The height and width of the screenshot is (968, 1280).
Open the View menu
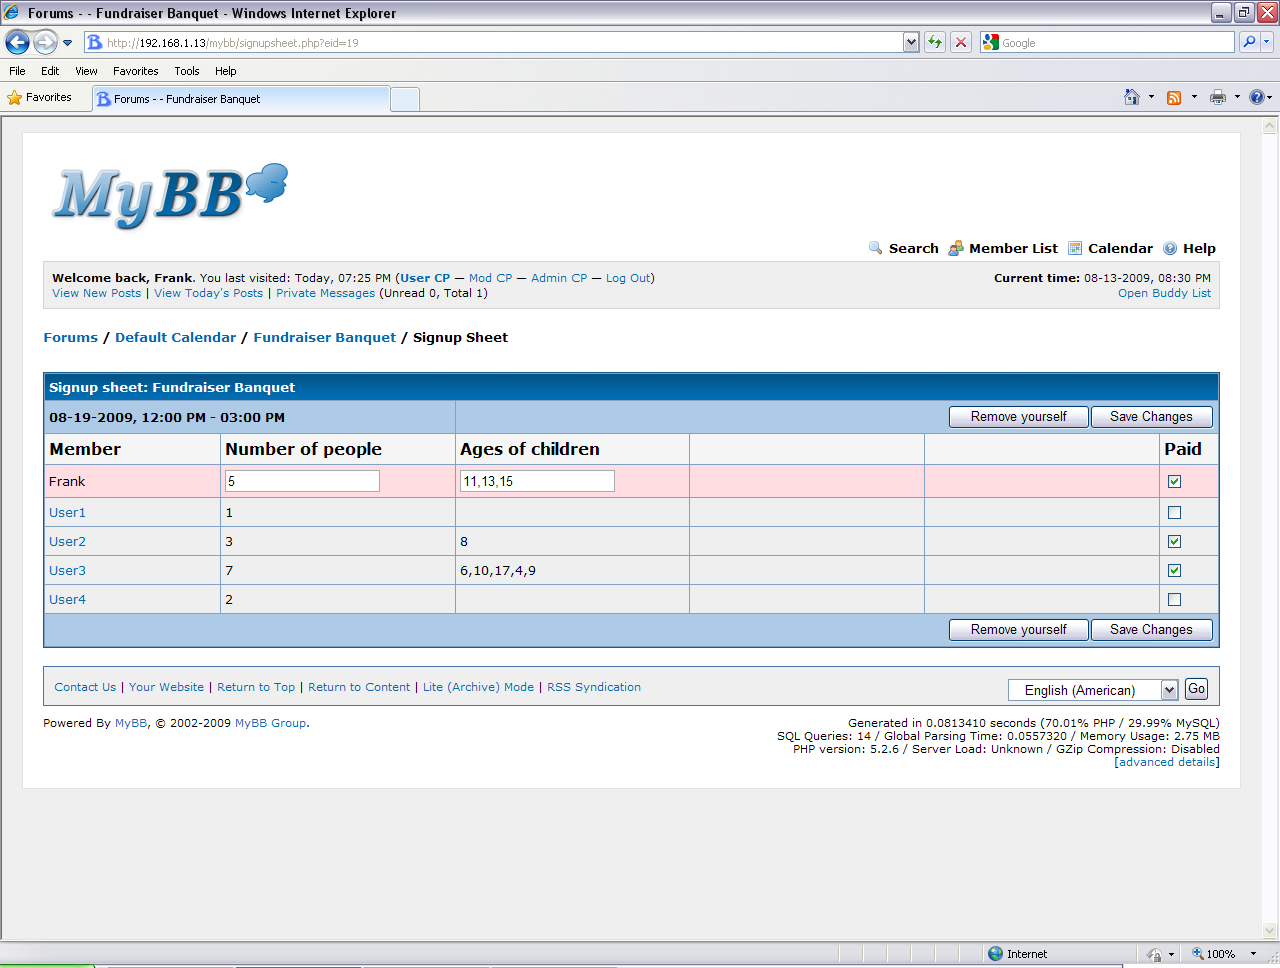[x=86, y=71]
